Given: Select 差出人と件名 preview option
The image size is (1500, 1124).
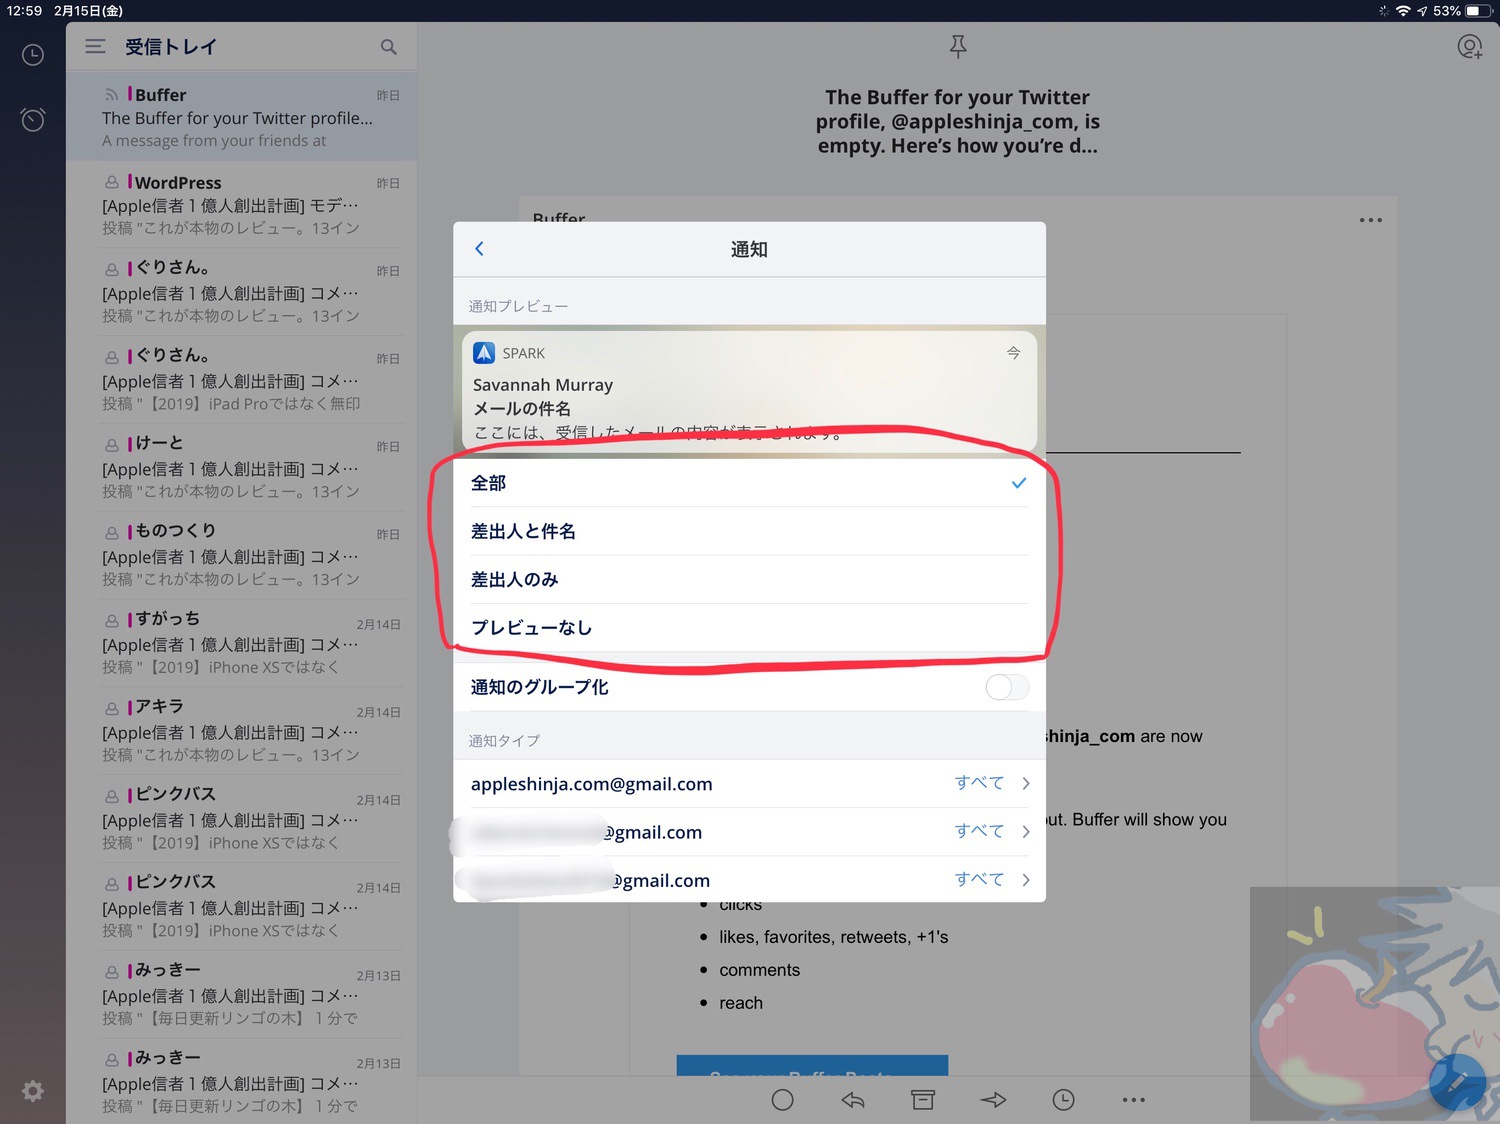Looking at the screenshot, I should pos(749,531).
